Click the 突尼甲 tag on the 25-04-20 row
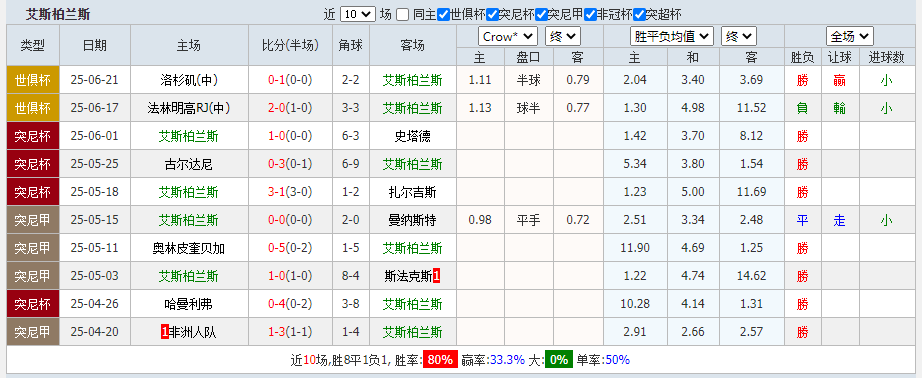The width and height of the screenshot is (922, 378). point(32,332)
